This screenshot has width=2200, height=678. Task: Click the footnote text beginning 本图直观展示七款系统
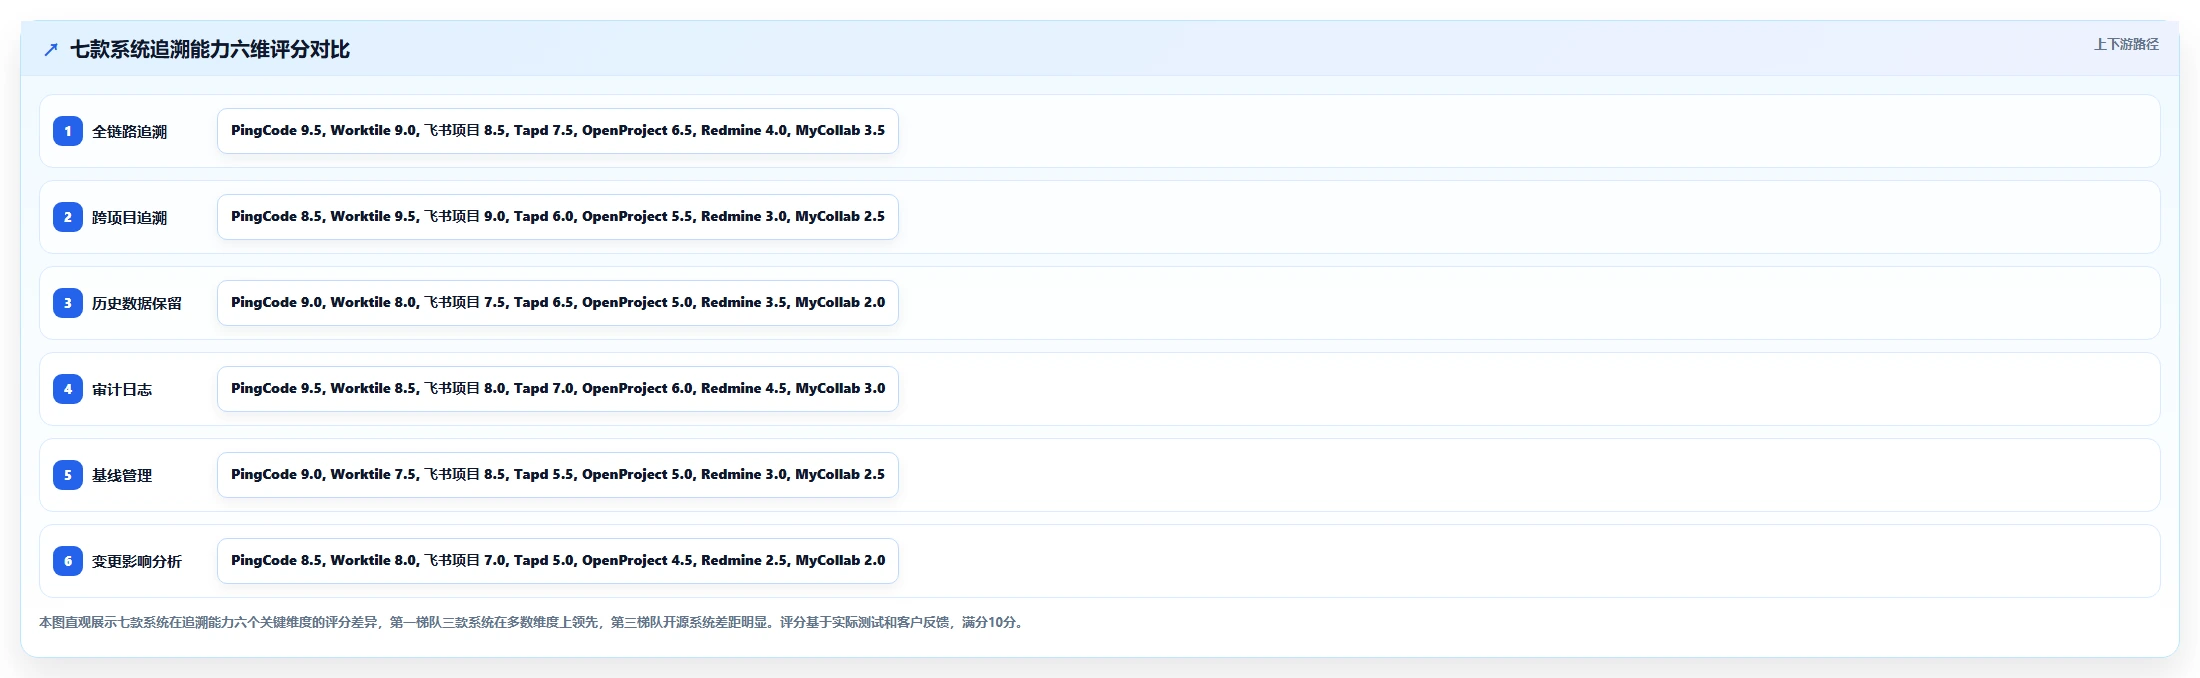(x=533, y=622)
